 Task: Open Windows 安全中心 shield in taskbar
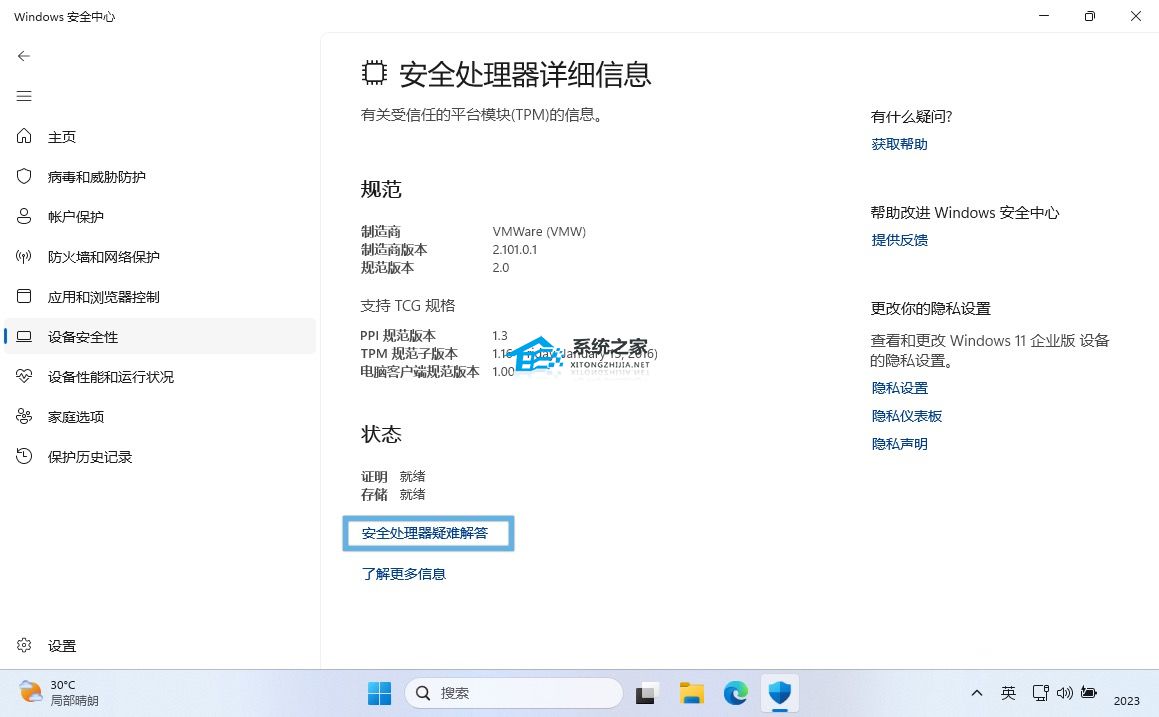(780, 692)
